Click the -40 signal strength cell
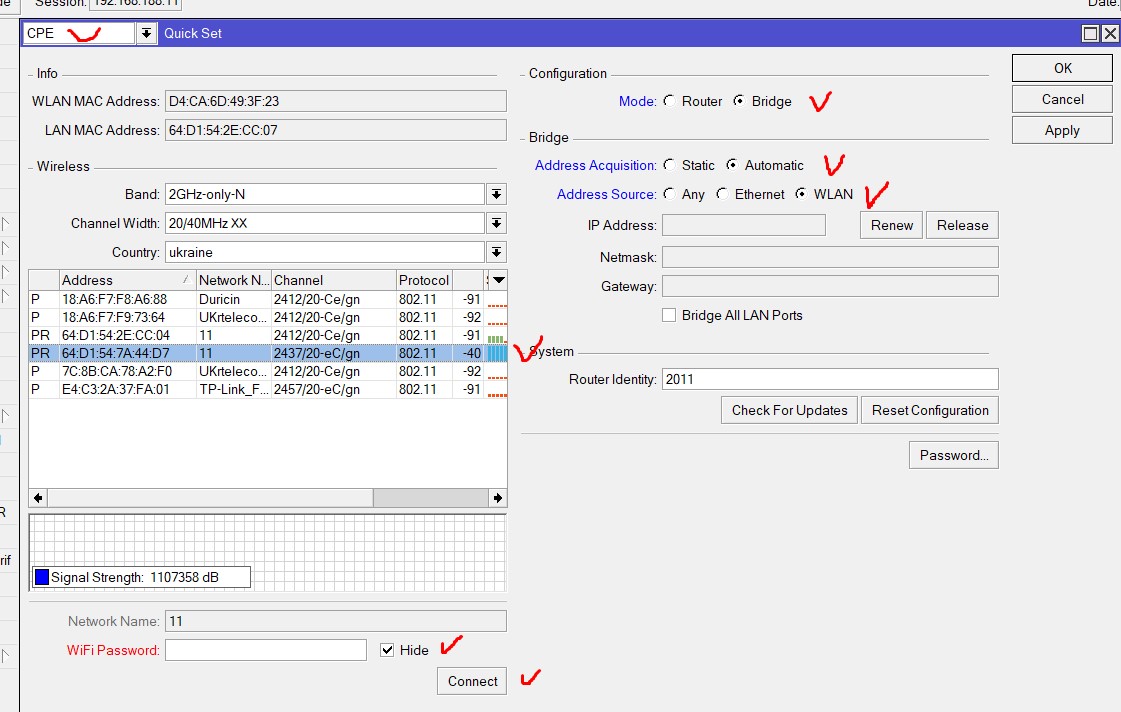Screen dimensions: 1121x712 click(x=468, y=353)
